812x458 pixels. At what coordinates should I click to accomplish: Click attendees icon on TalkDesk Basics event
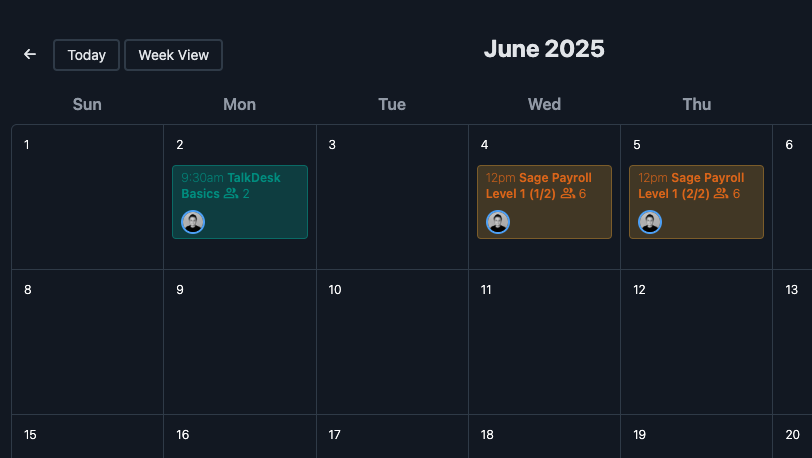pos(231,194)
